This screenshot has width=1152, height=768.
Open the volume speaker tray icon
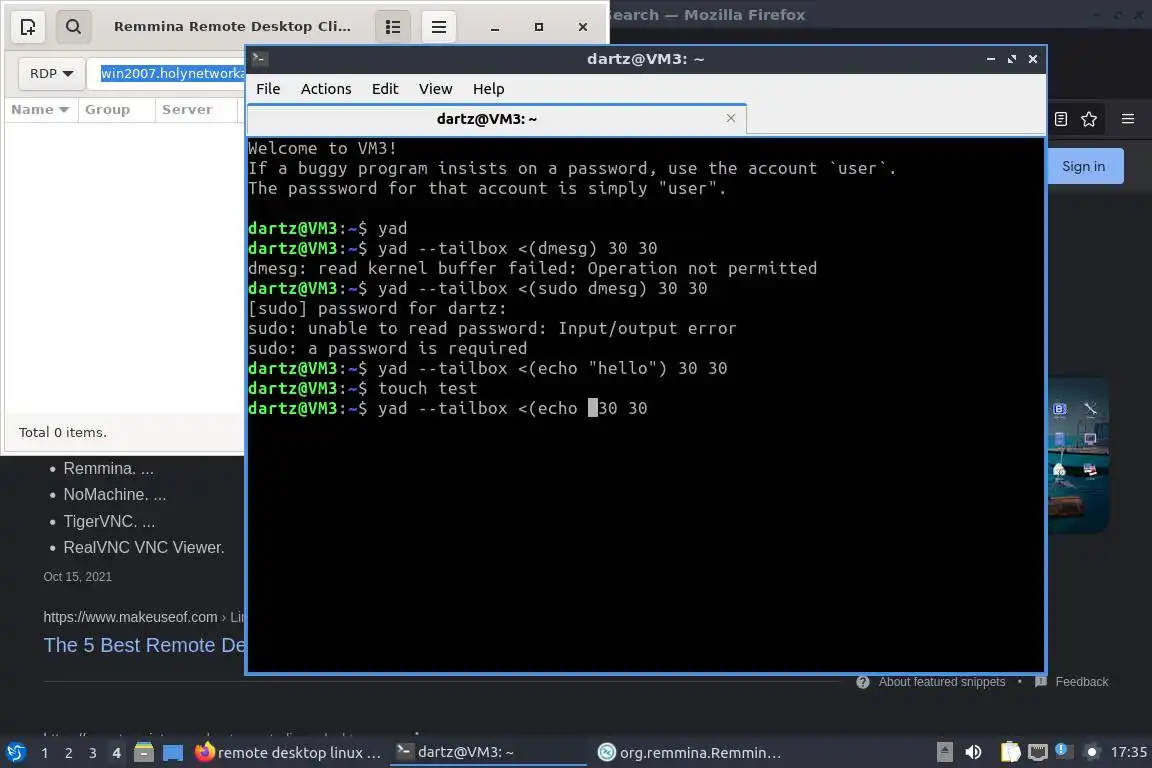click(973, 752)
